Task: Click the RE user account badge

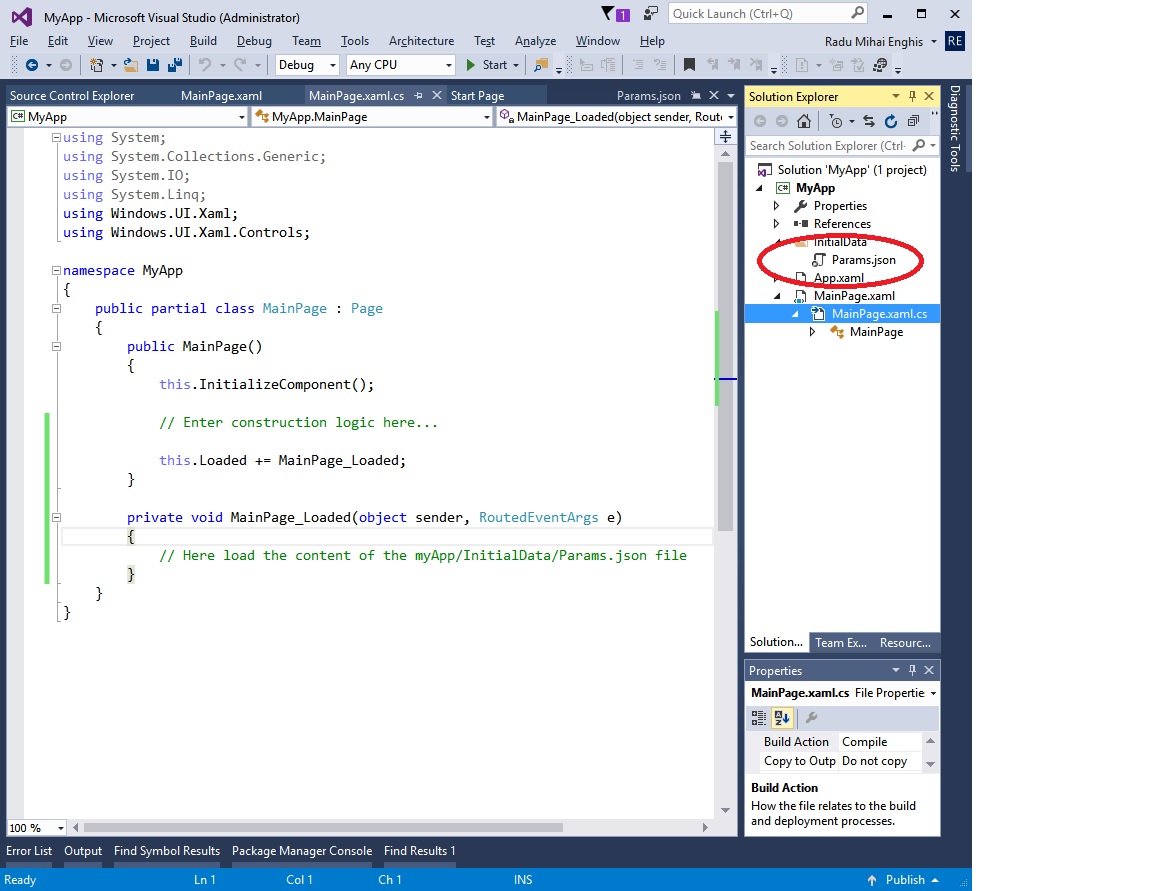Action: coord(954,41)
